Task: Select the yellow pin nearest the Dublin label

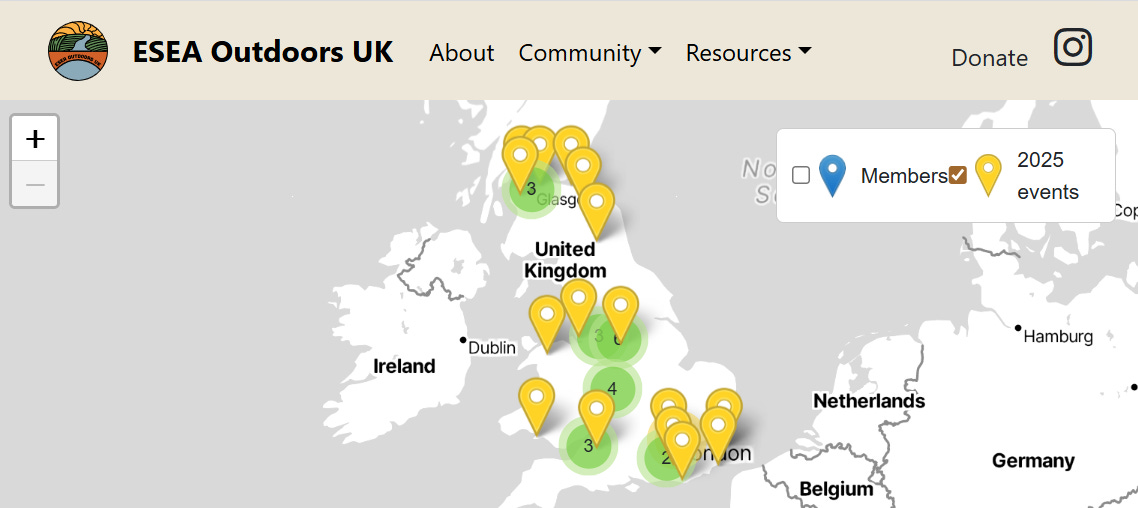Action: [x=547, y=324]
